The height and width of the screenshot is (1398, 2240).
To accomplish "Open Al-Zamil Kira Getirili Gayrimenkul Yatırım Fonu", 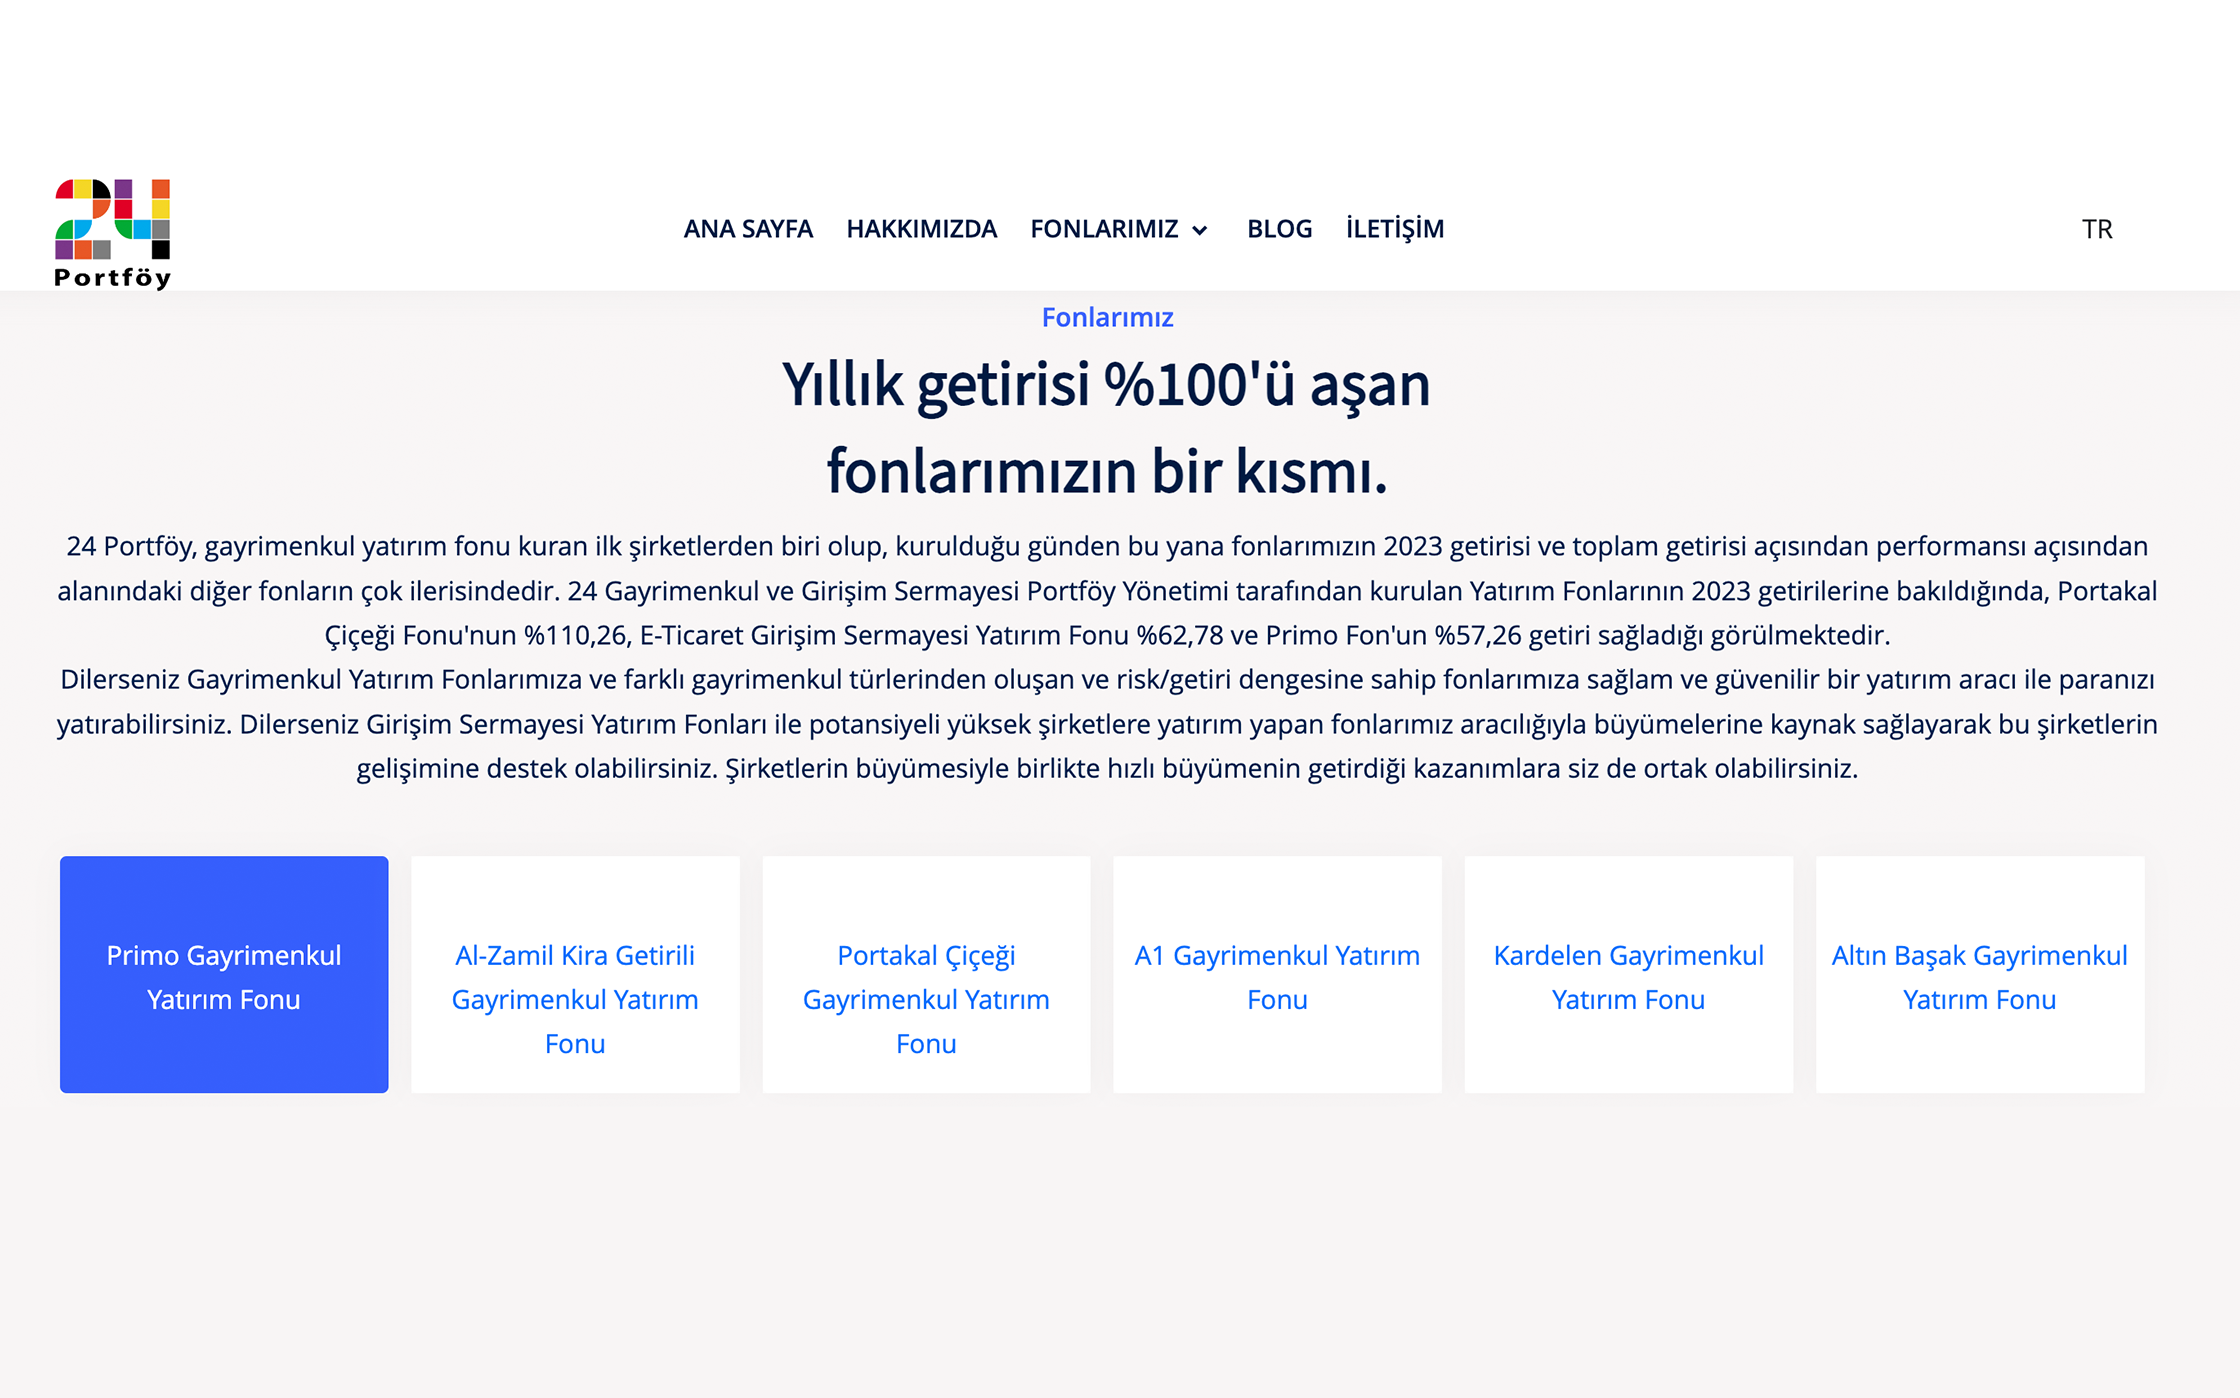I will pyautogui.click(x=575, y=975).
